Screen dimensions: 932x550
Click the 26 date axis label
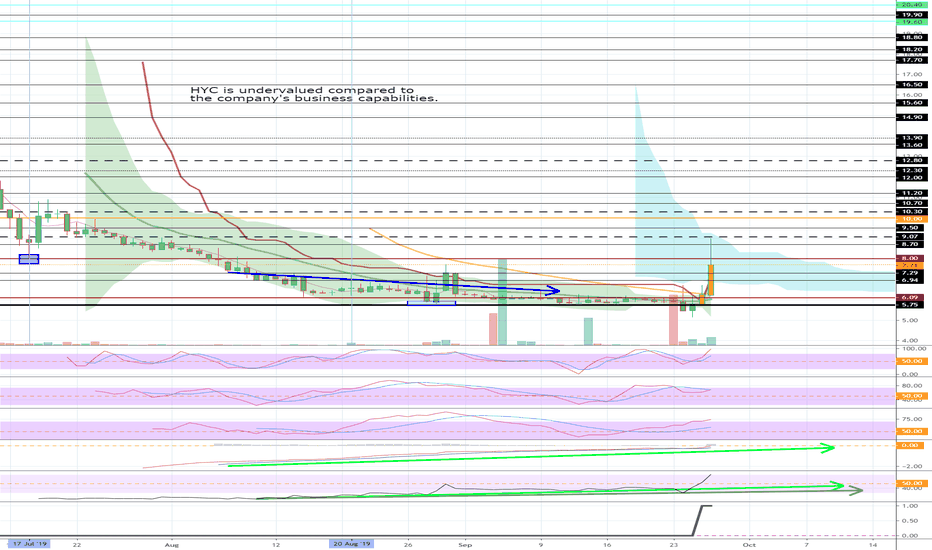point(408,544)
